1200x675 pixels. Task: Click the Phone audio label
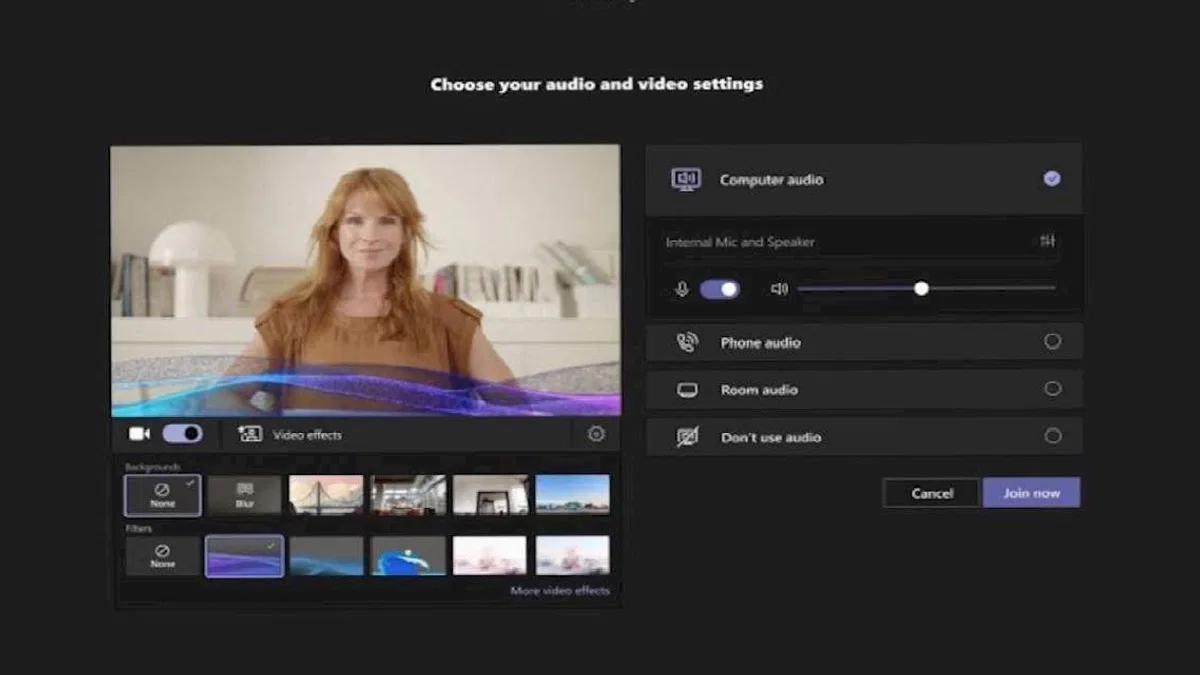760,343
